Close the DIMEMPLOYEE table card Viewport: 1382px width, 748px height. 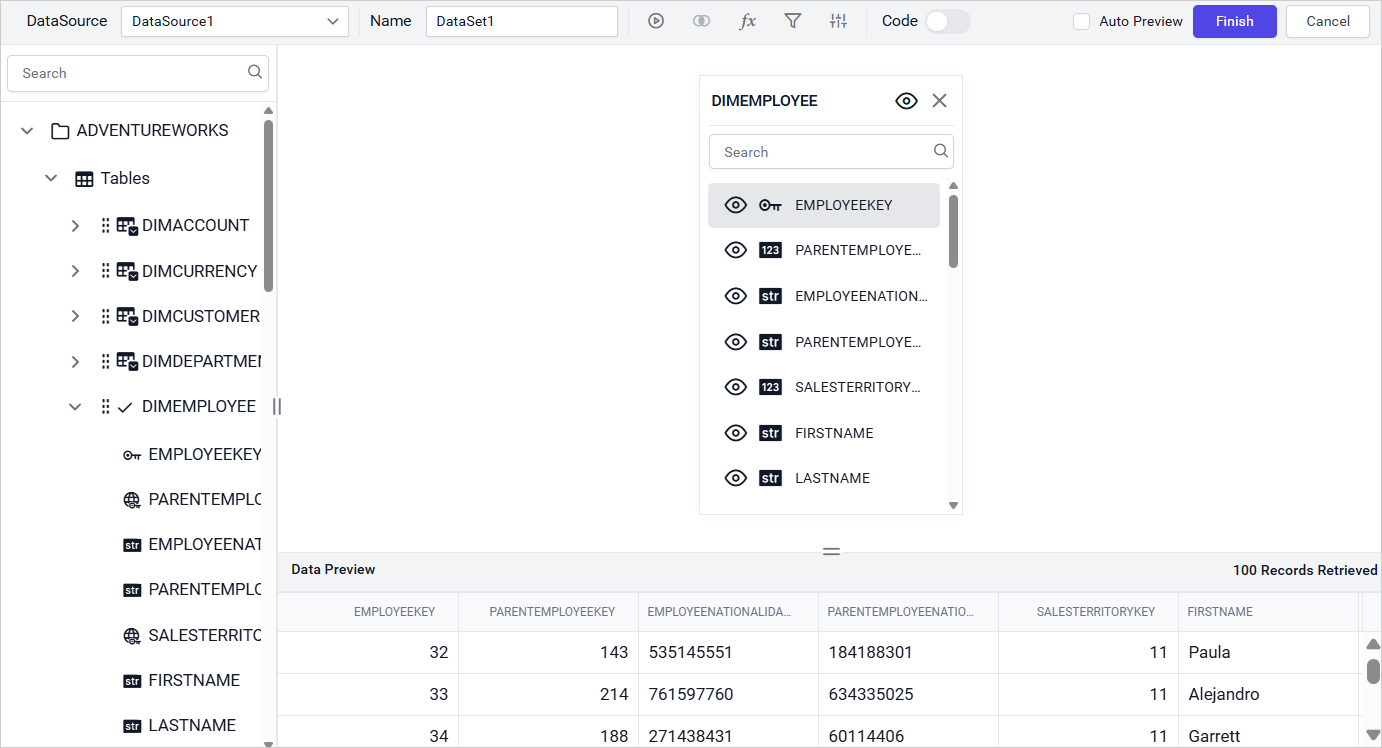click(939, 100)
